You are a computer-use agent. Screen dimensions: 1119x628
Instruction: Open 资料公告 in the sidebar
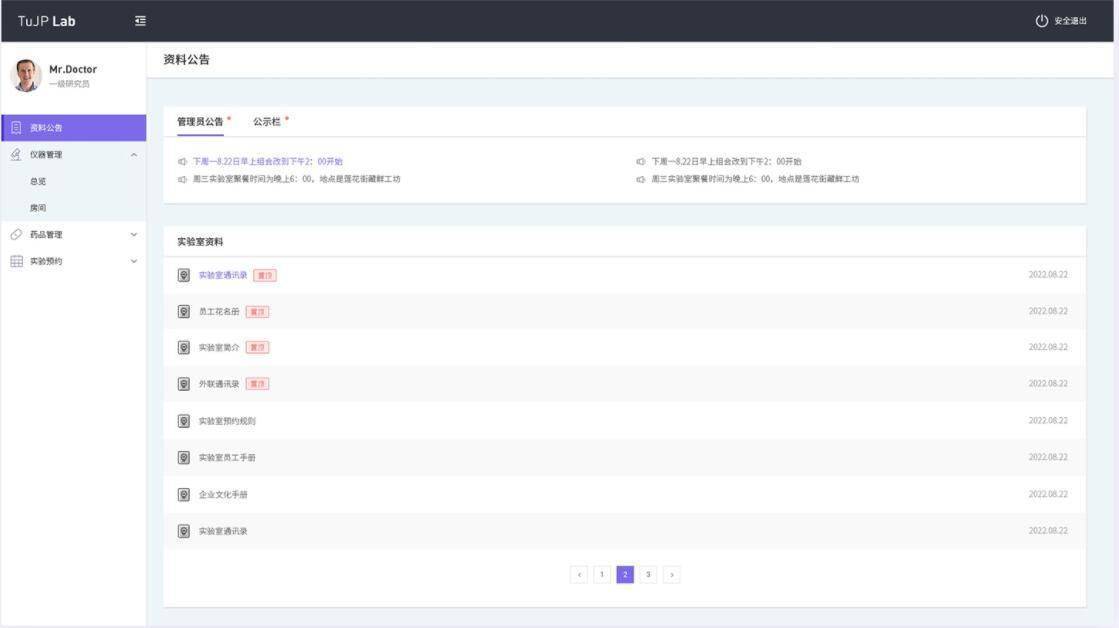[x=46, y=128]
